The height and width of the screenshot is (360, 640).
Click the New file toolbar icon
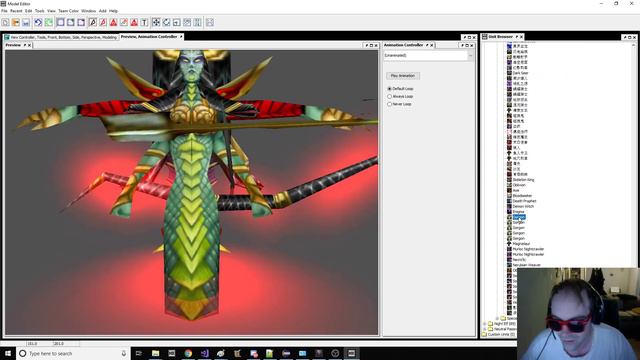coord(5,22)
